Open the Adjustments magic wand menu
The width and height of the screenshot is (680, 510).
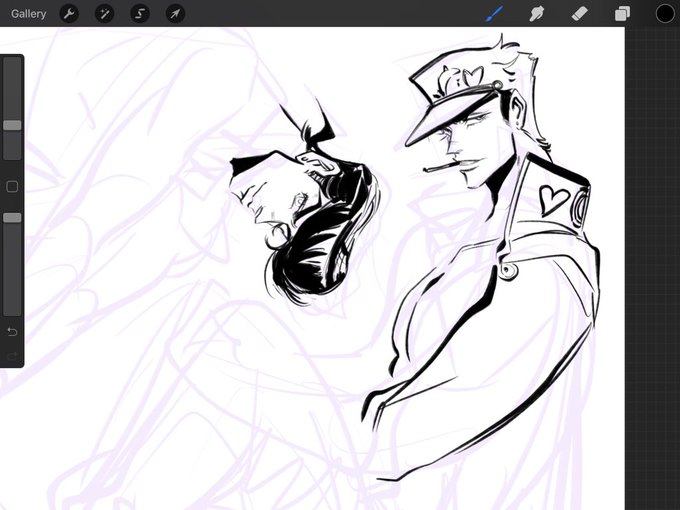point(105,14)
